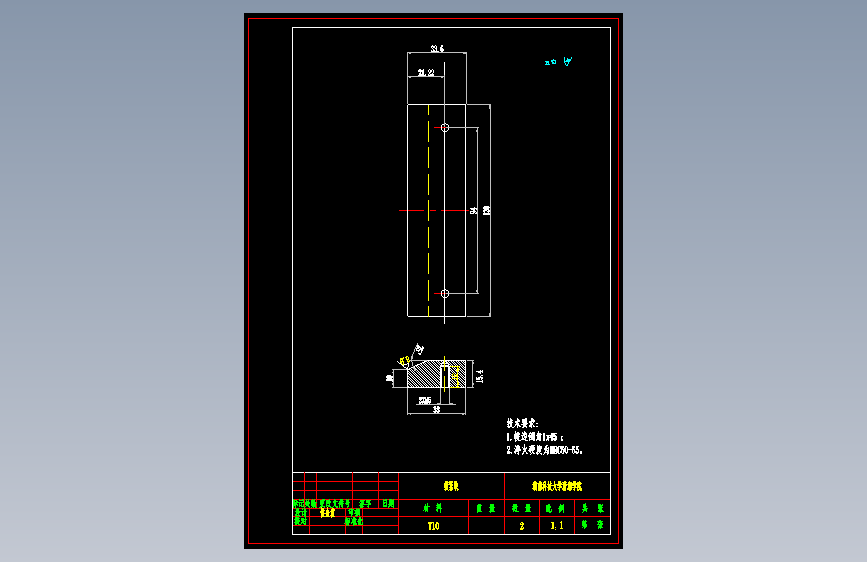This screenshot has height=562, width=867.
Task: Click the lower hole circle in plan view
Action: point(445,294)
